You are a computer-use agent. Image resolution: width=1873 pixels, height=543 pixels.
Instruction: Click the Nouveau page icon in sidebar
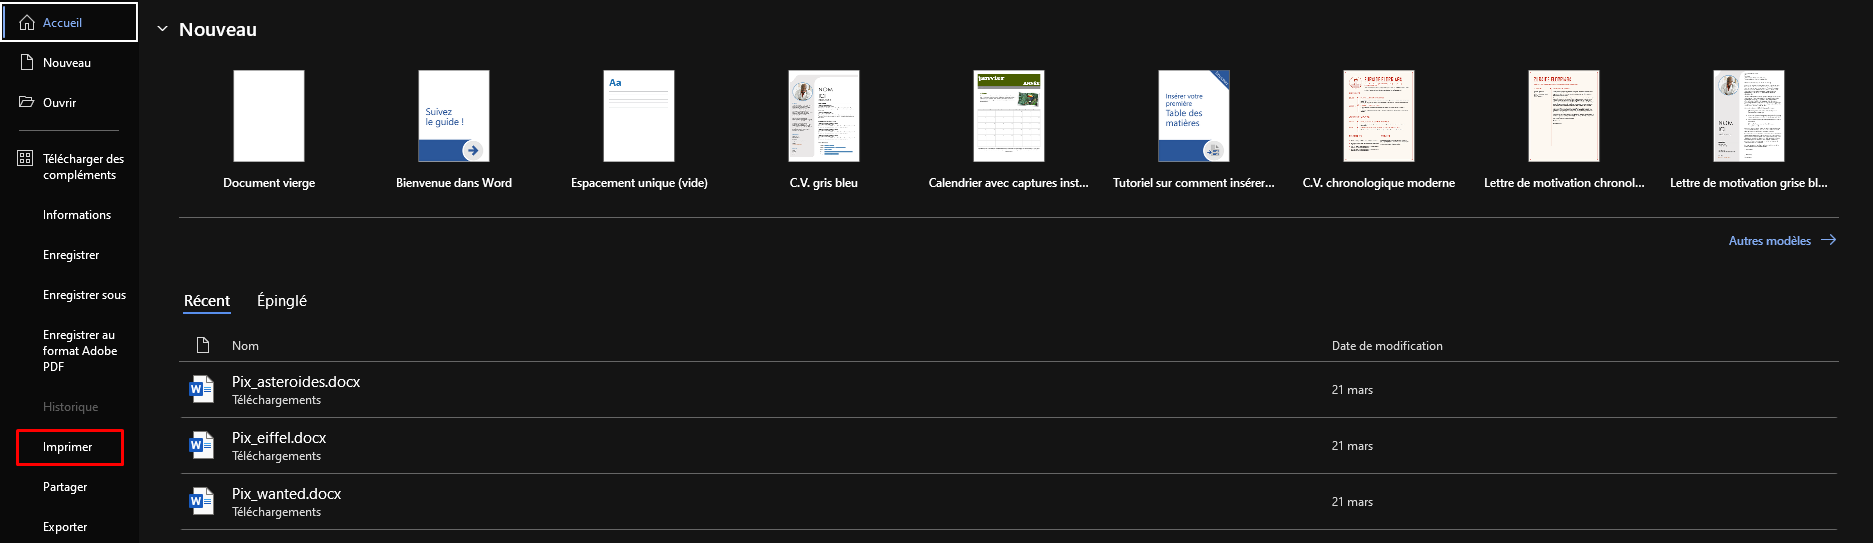tap(27, 62)
